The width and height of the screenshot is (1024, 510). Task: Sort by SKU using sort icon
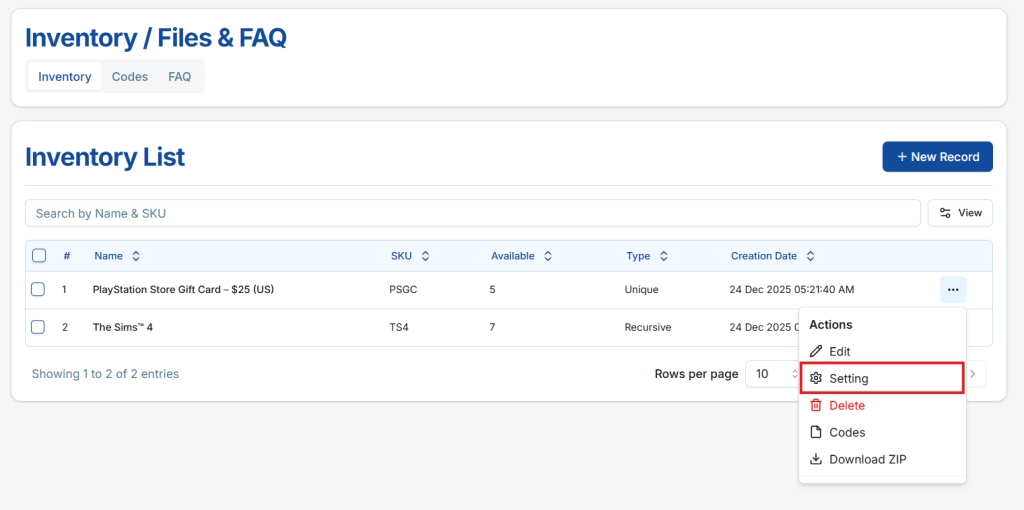pos(425,256)
